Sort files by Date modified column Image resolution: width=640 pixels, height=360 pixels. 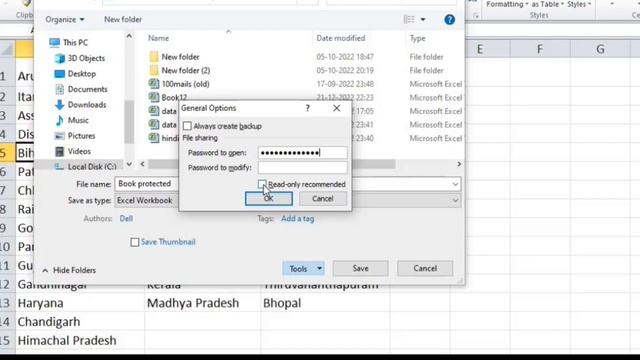(x=341, y=38)
